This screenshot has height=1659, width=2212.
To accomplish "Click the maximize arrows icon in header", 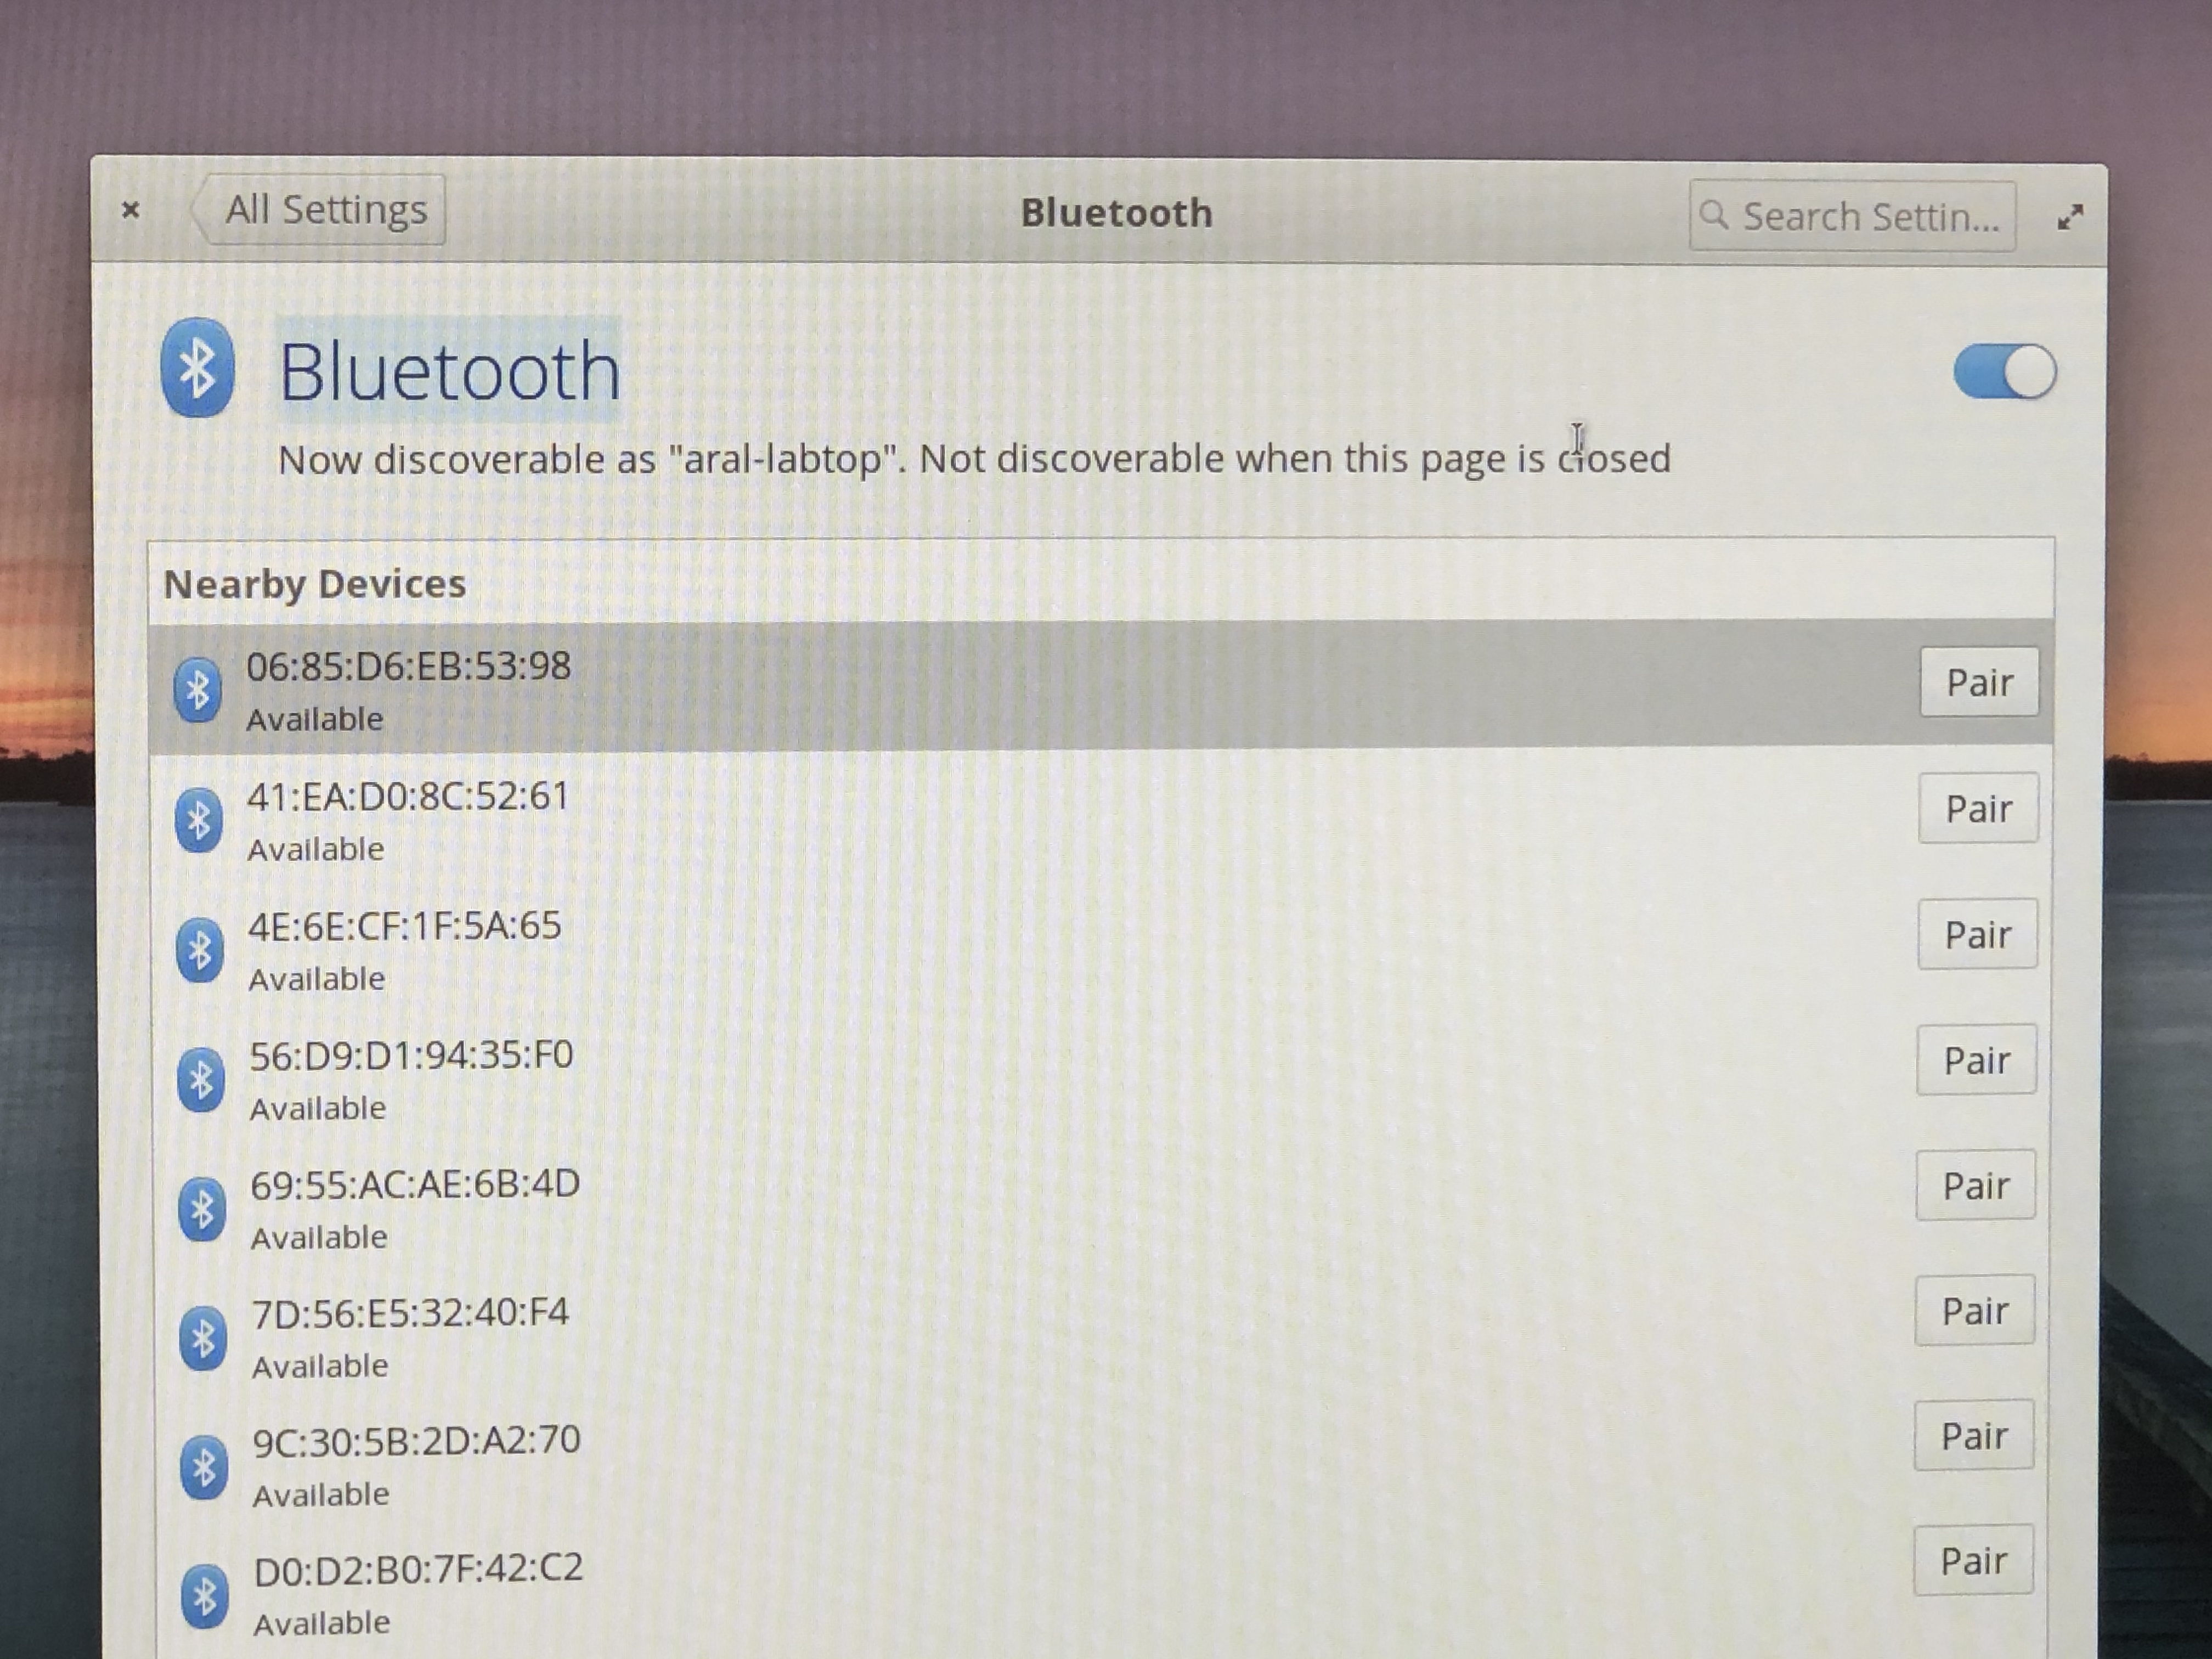I will tap(2070, 217).
